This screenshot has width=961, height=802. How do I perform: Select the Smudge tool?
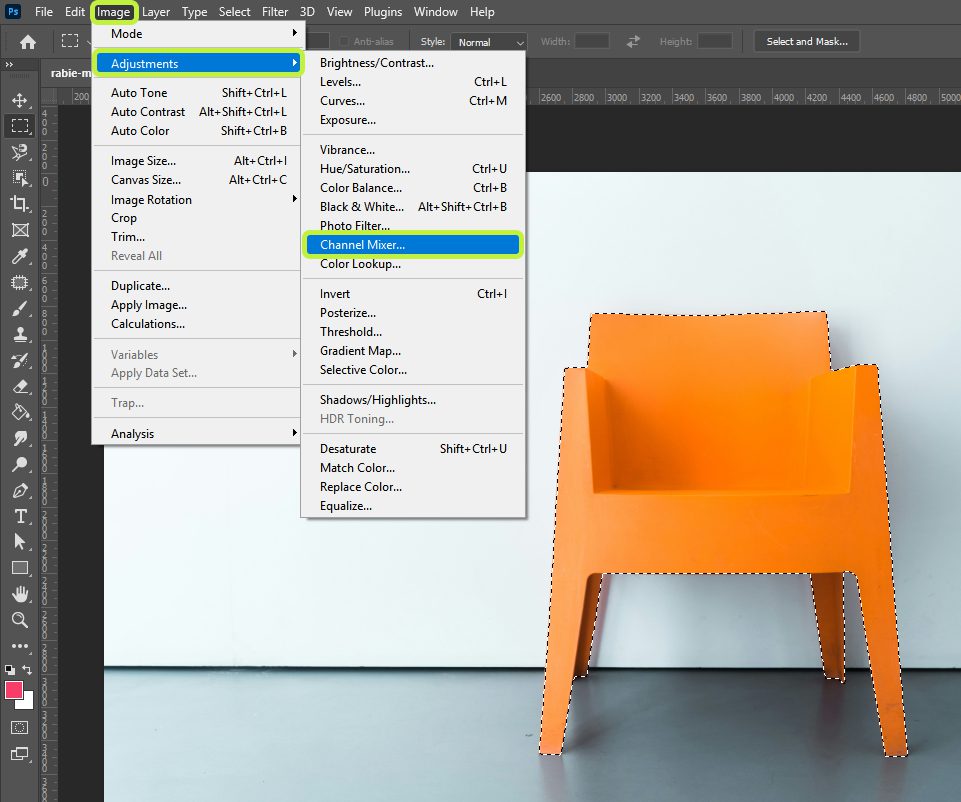click(x=20, y=438)
